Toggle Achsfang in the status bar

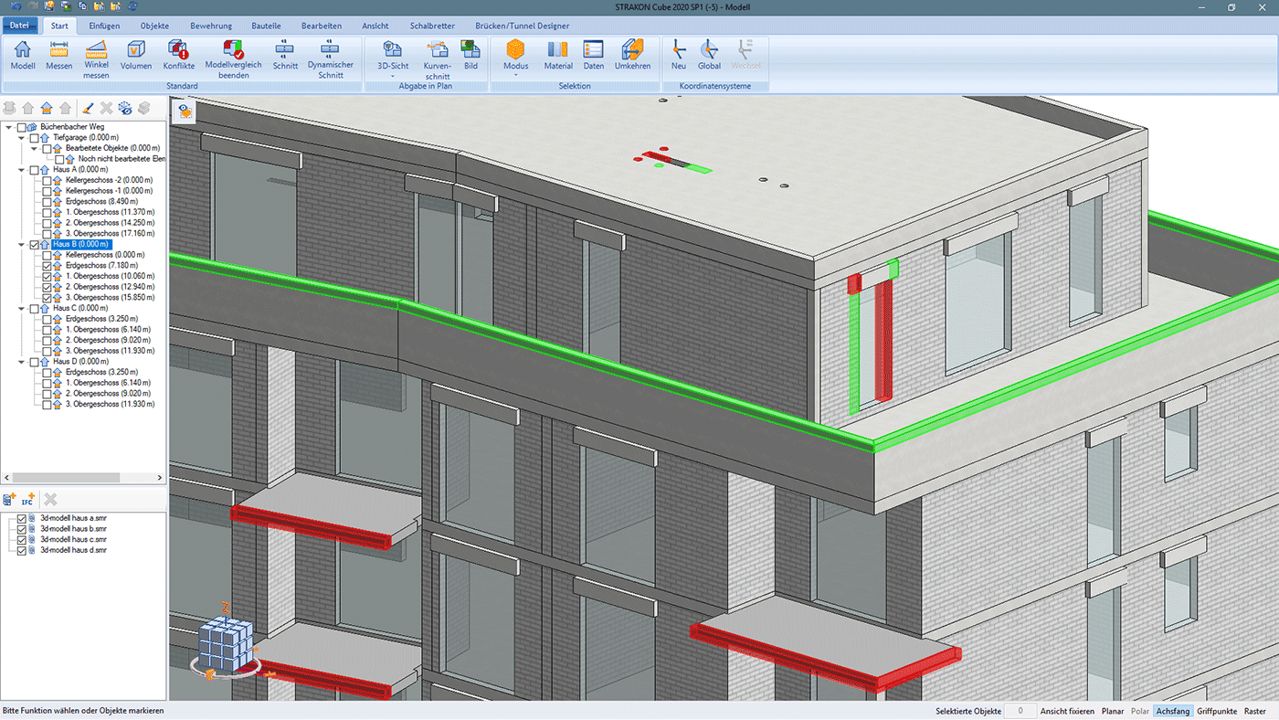pyautogui.click(x=1172, y=711)
